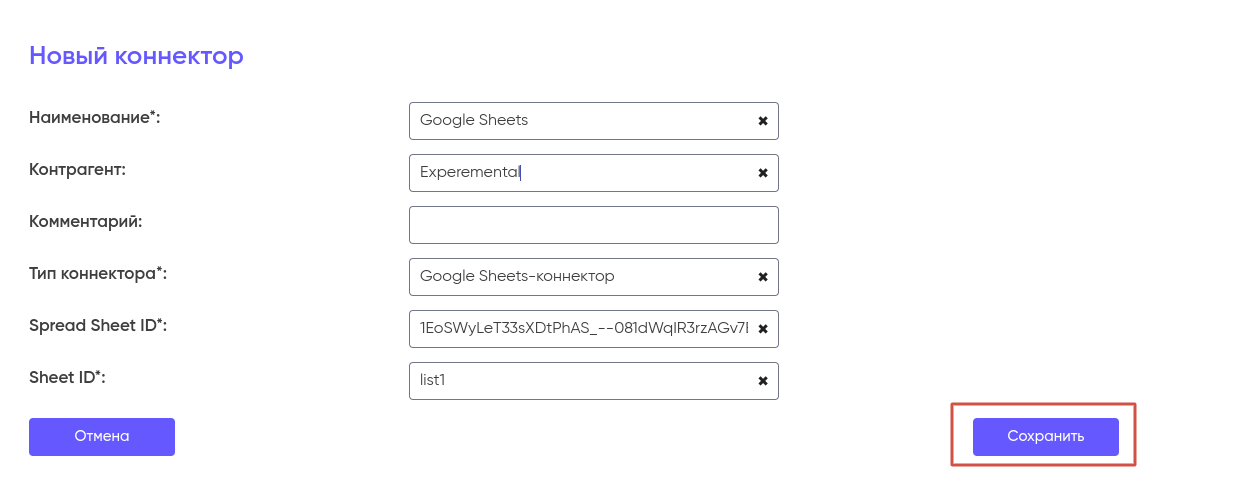Click the Сохранить button
Screen dimensions: 1246x494
pos(1045,437)
